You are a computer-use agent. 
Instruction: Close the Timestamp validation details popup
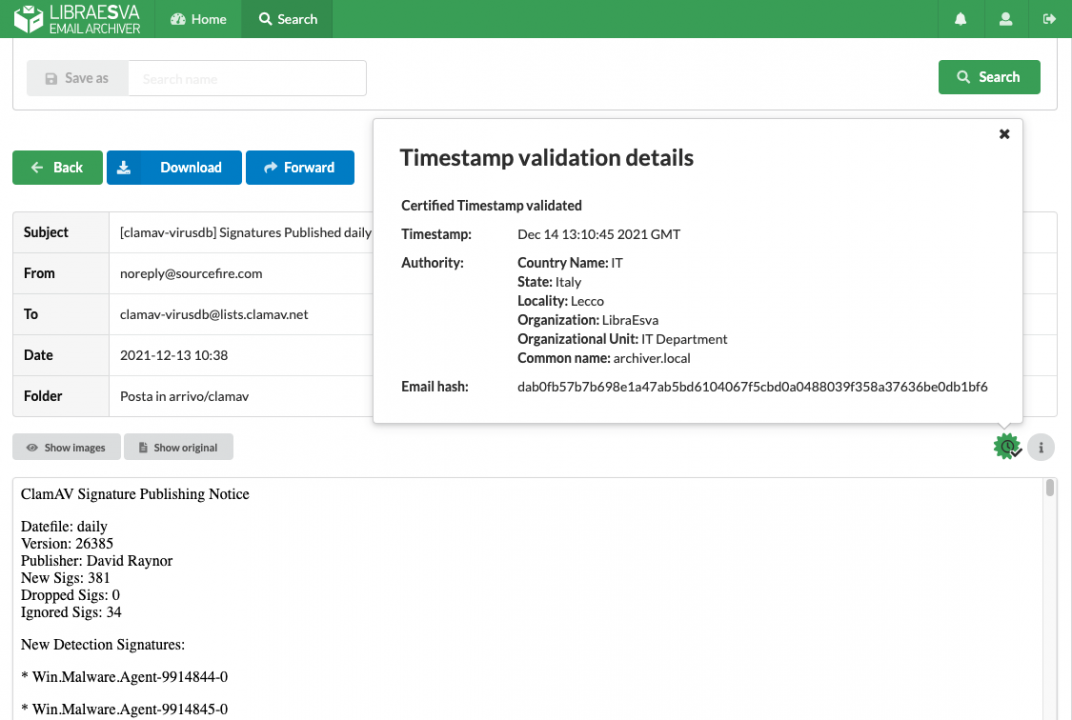click(1004, 134)
